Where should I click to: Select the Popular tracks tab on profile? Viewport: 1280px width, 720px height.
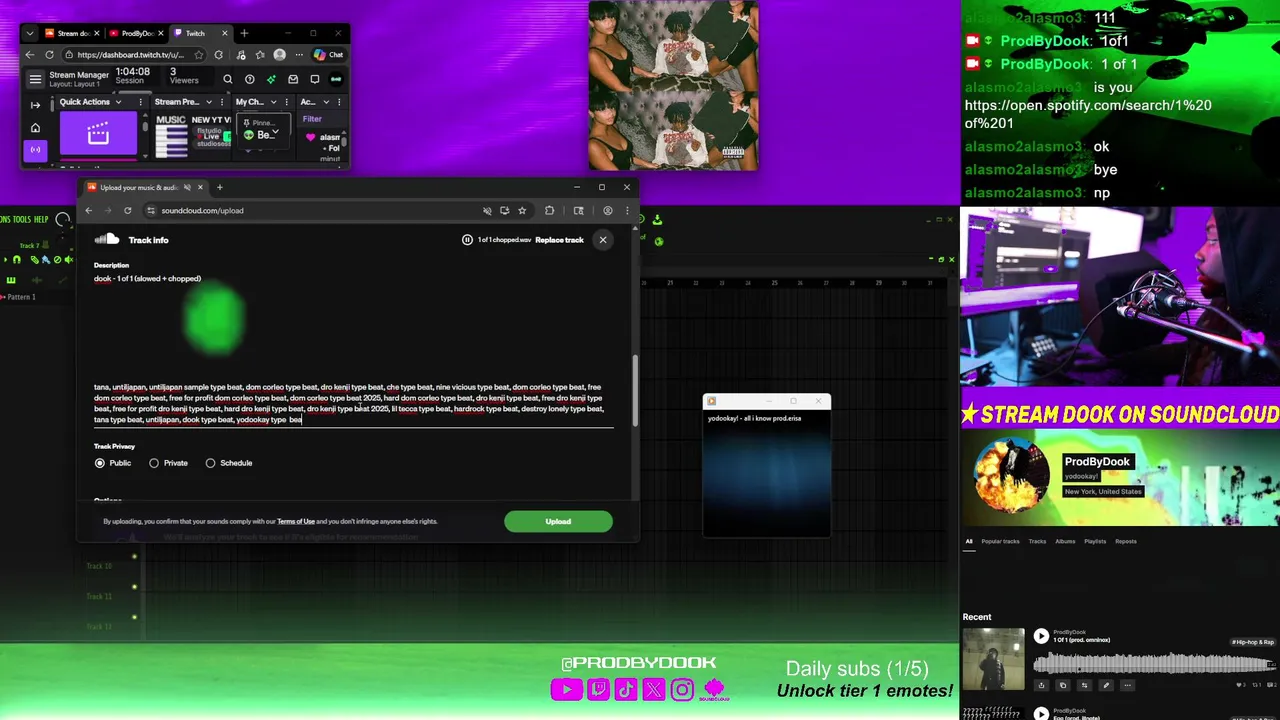coord(1000,541)
